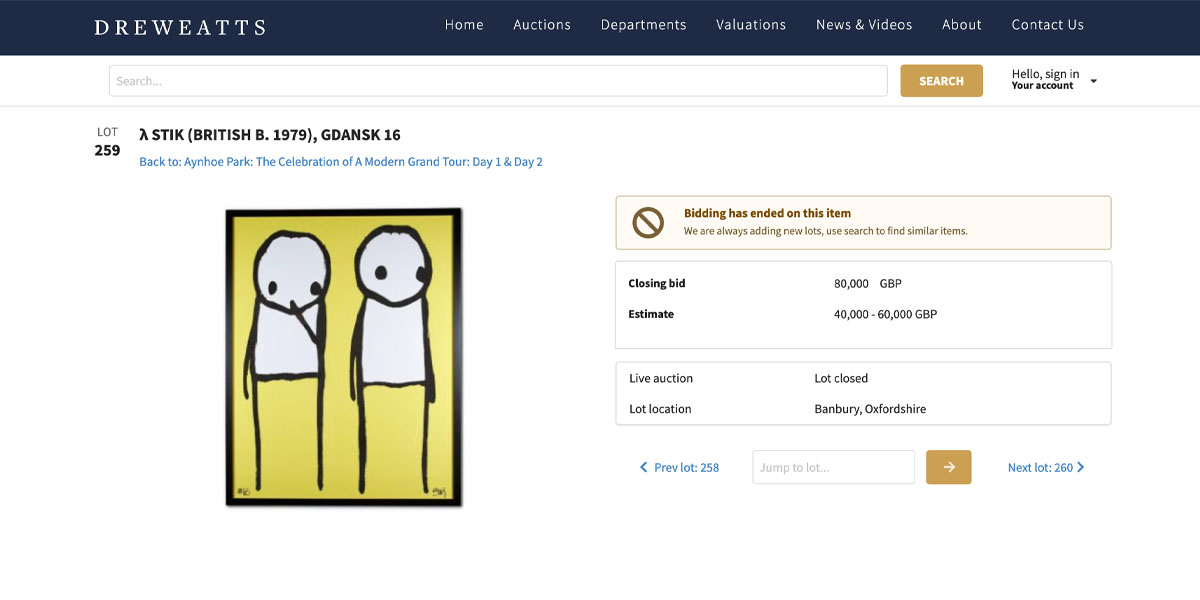Go to the Auctions page
The image size is (1200, 600).
(542, 25)
